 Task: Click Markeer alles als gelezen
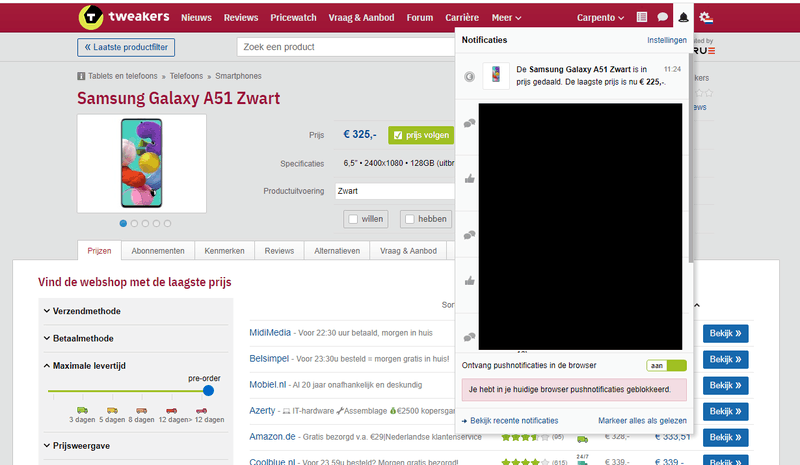point(642,421)
